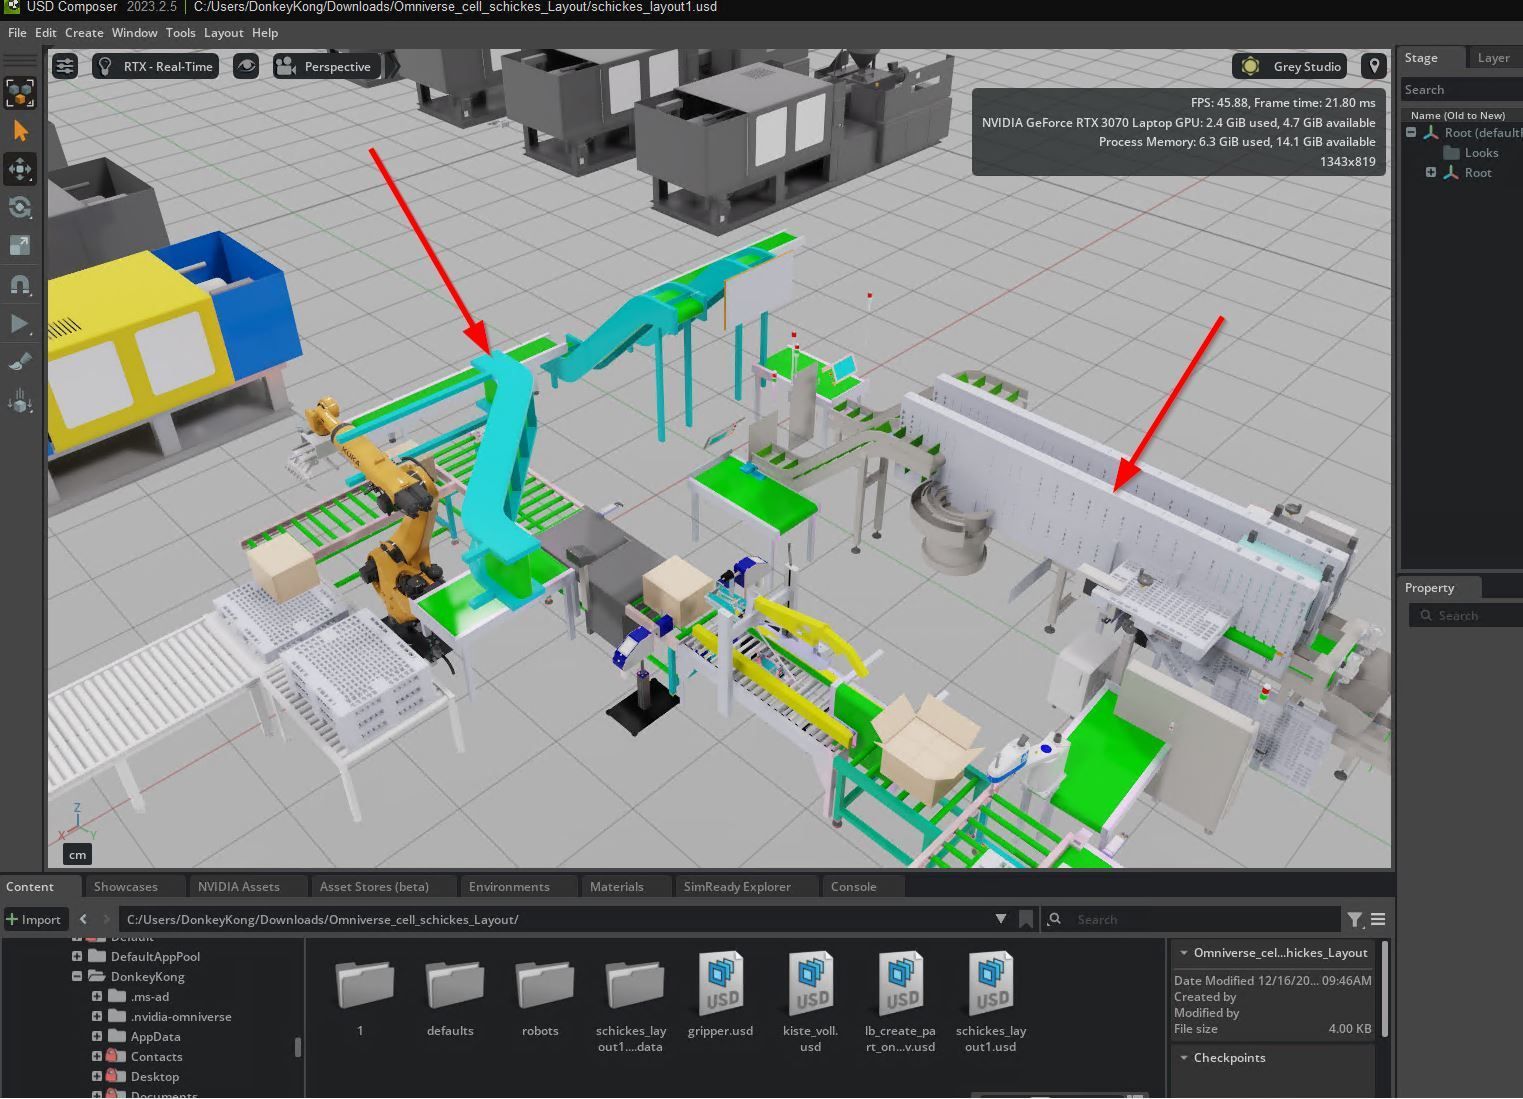1523x1099 pixels.
Task: Expand the .ms-ad folder
Action: pos(97,997)
